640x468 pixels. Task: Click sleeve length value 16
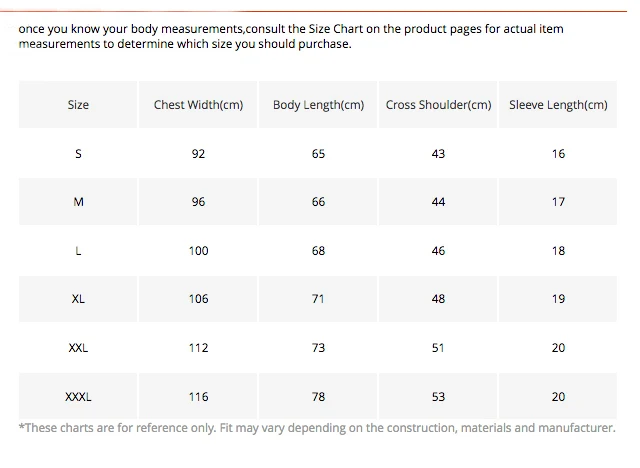pos(558,154)
